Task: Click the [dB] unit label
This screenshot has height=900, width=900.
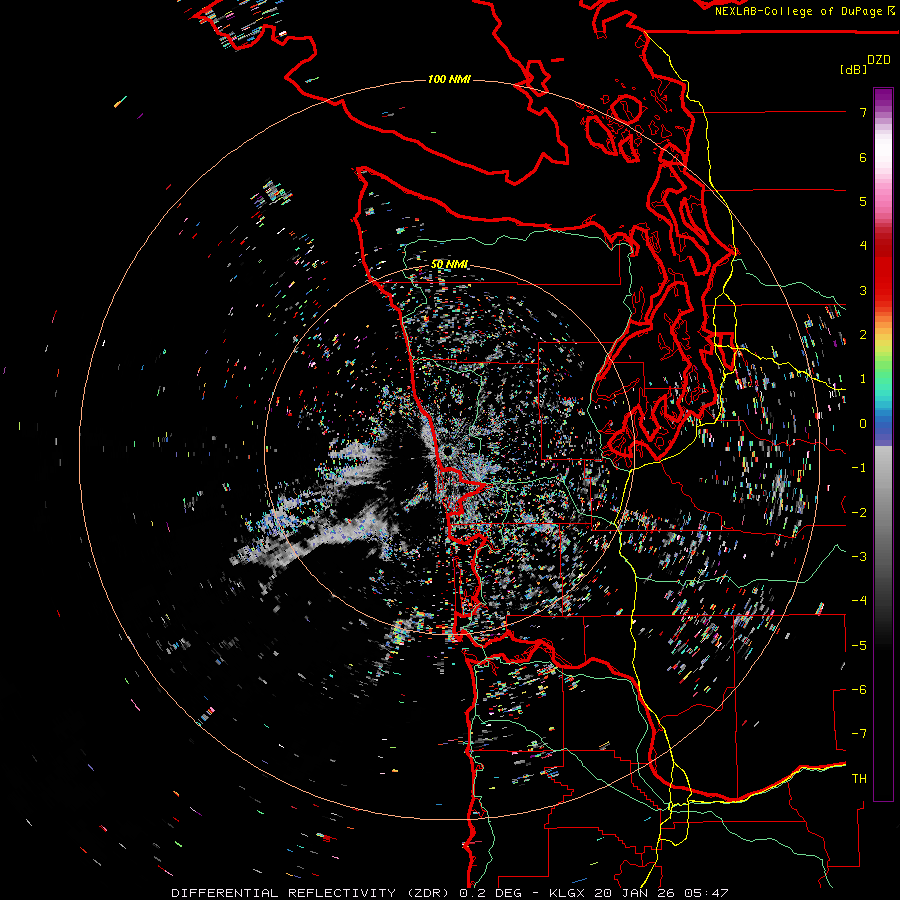Action: click(x=853, y=69)
